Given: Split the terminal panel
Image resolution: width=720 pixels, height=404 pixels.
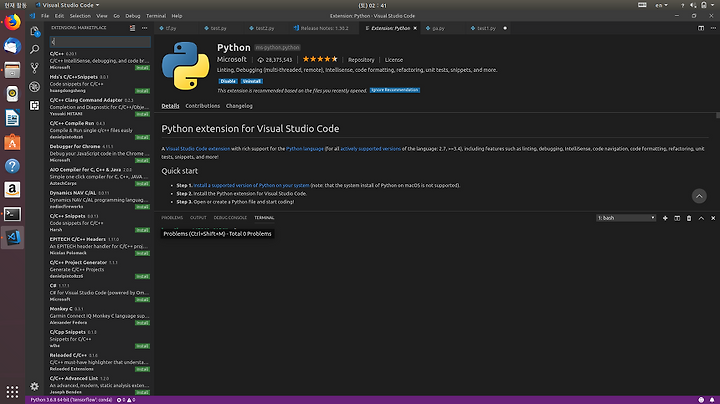Looking at the screenshot, I should click(677, 218).
